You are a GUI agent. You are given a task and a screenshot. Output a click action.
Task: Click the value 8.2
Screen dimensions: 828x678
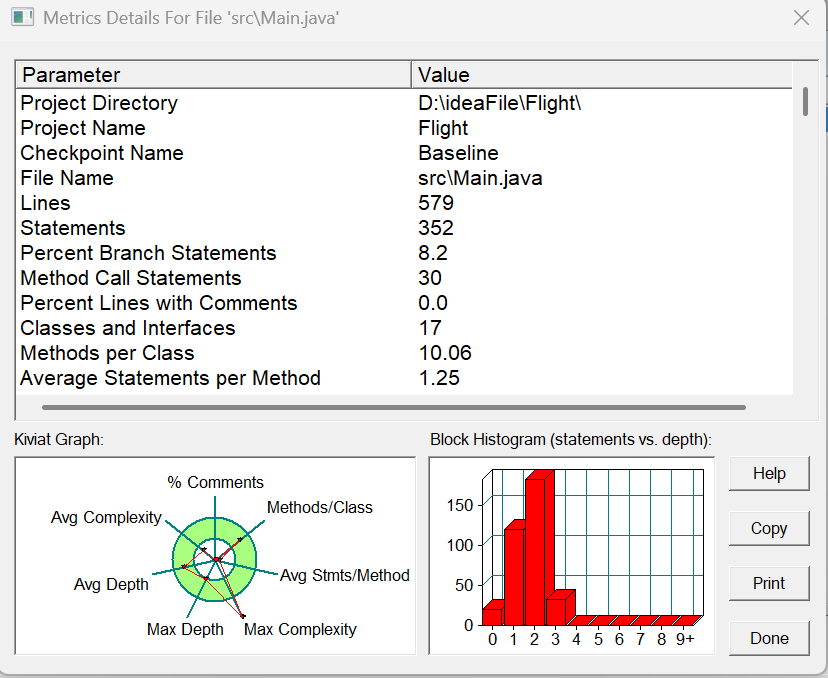433,253
